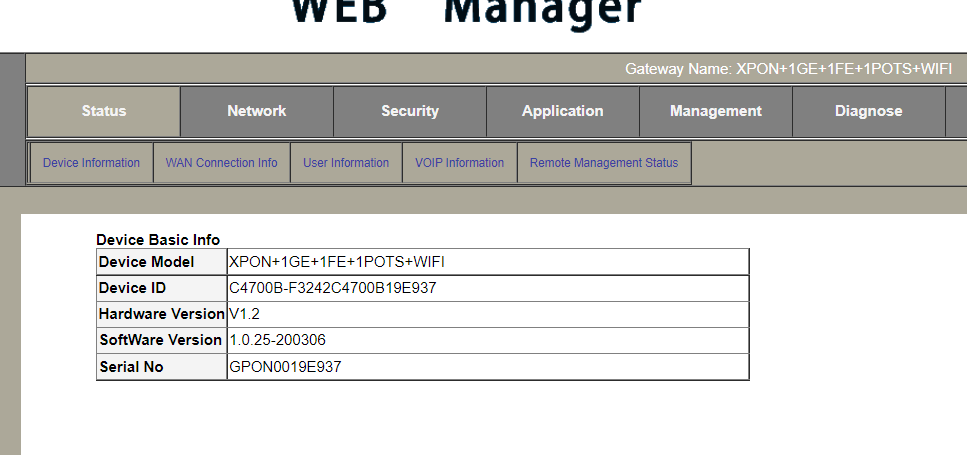Viewport: 967px width, 455px height.
Task: Switch to the Network tab
Action: [257, 111]
